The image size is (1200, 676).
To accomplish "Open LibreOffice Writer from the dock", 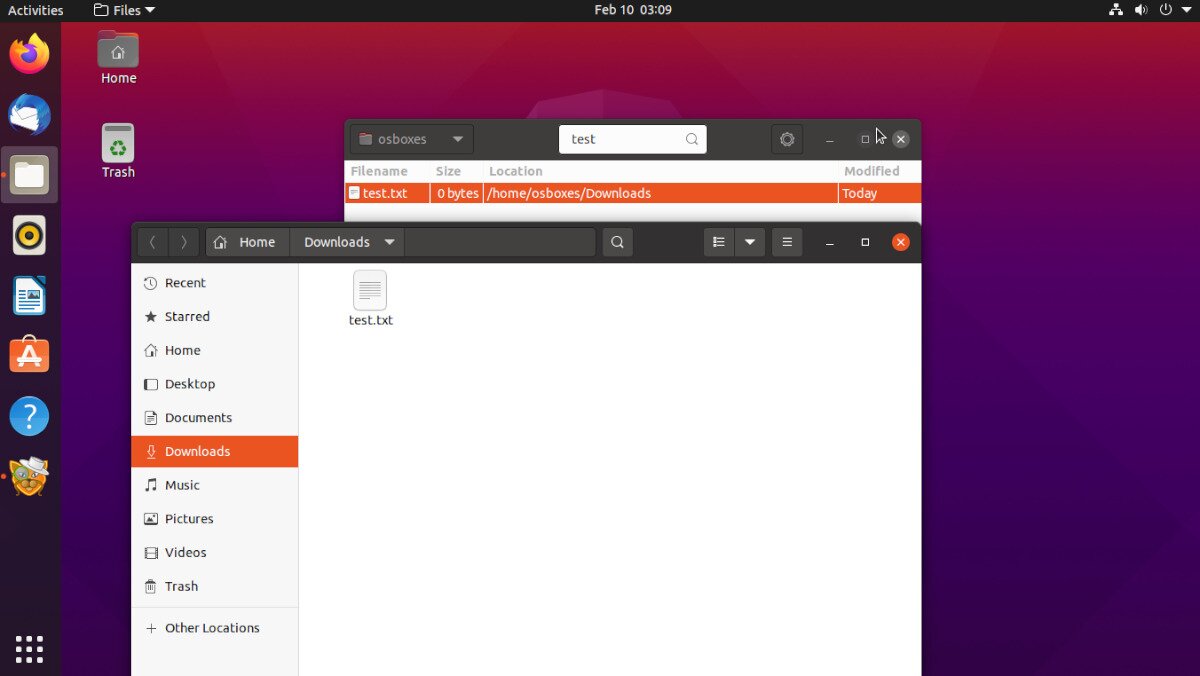I will pos(29,295).
